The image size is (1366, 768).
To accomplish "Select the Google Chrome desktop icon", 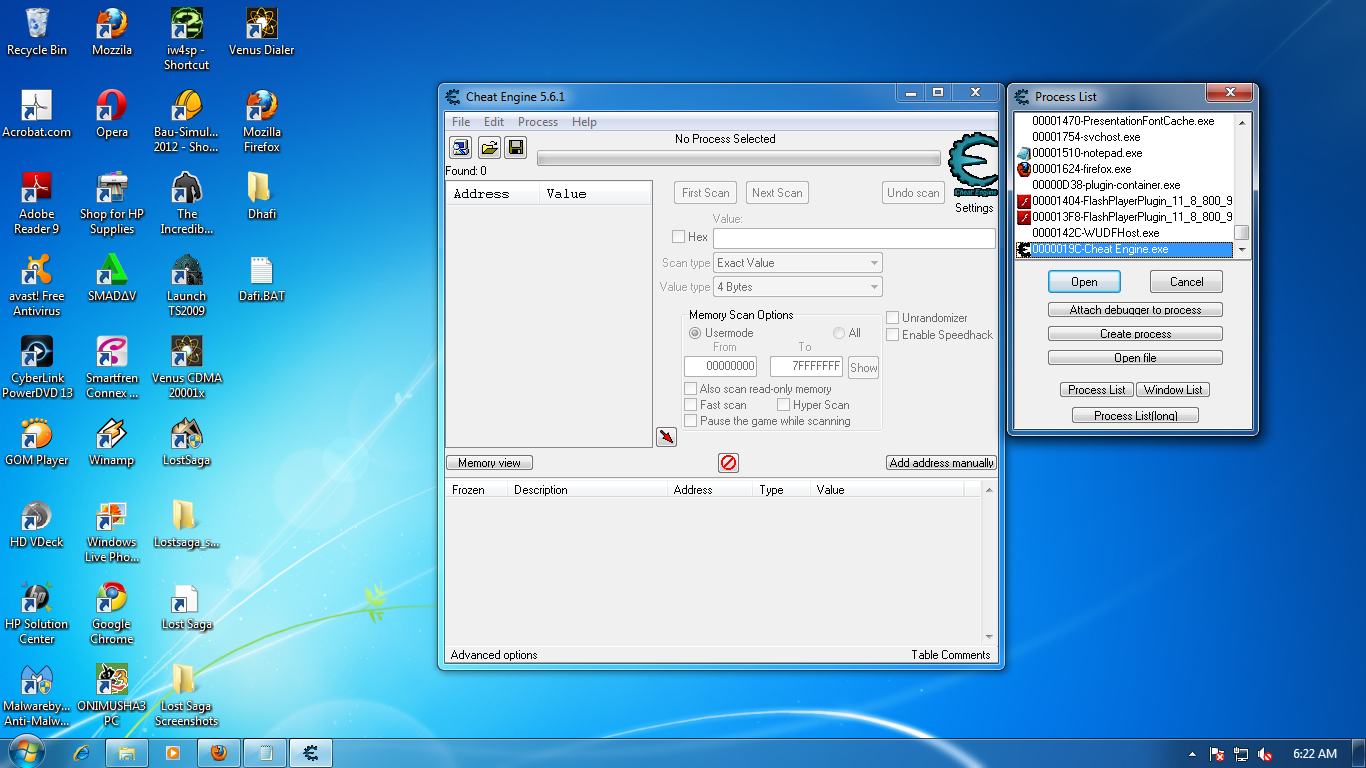I will click(112, 613).
